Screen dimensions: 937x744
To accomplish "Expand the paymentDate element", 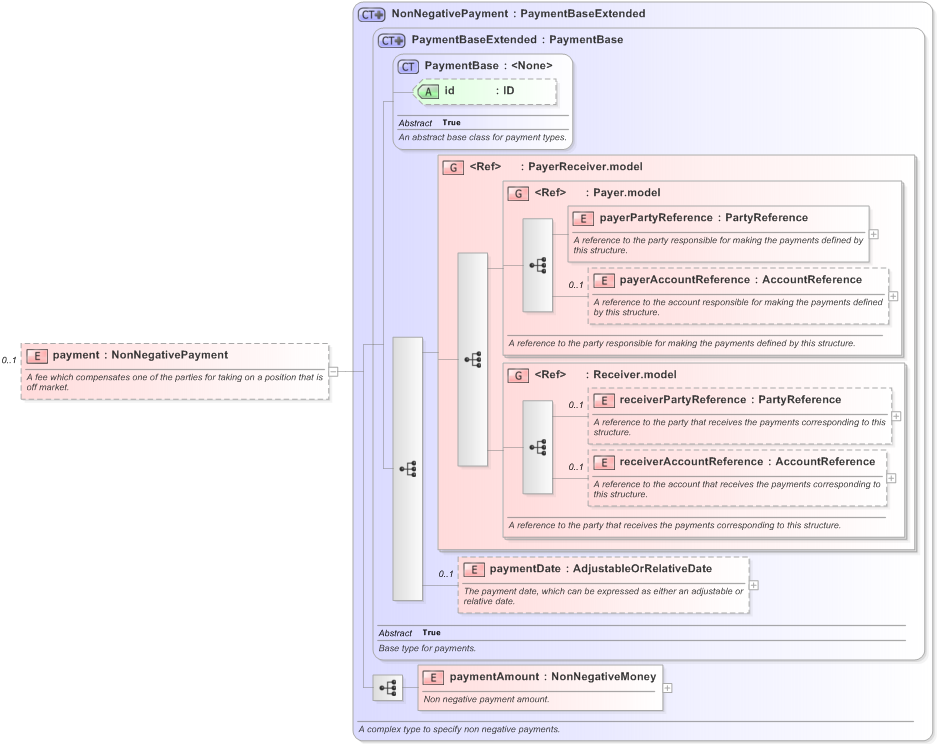I will pos(754,585).
